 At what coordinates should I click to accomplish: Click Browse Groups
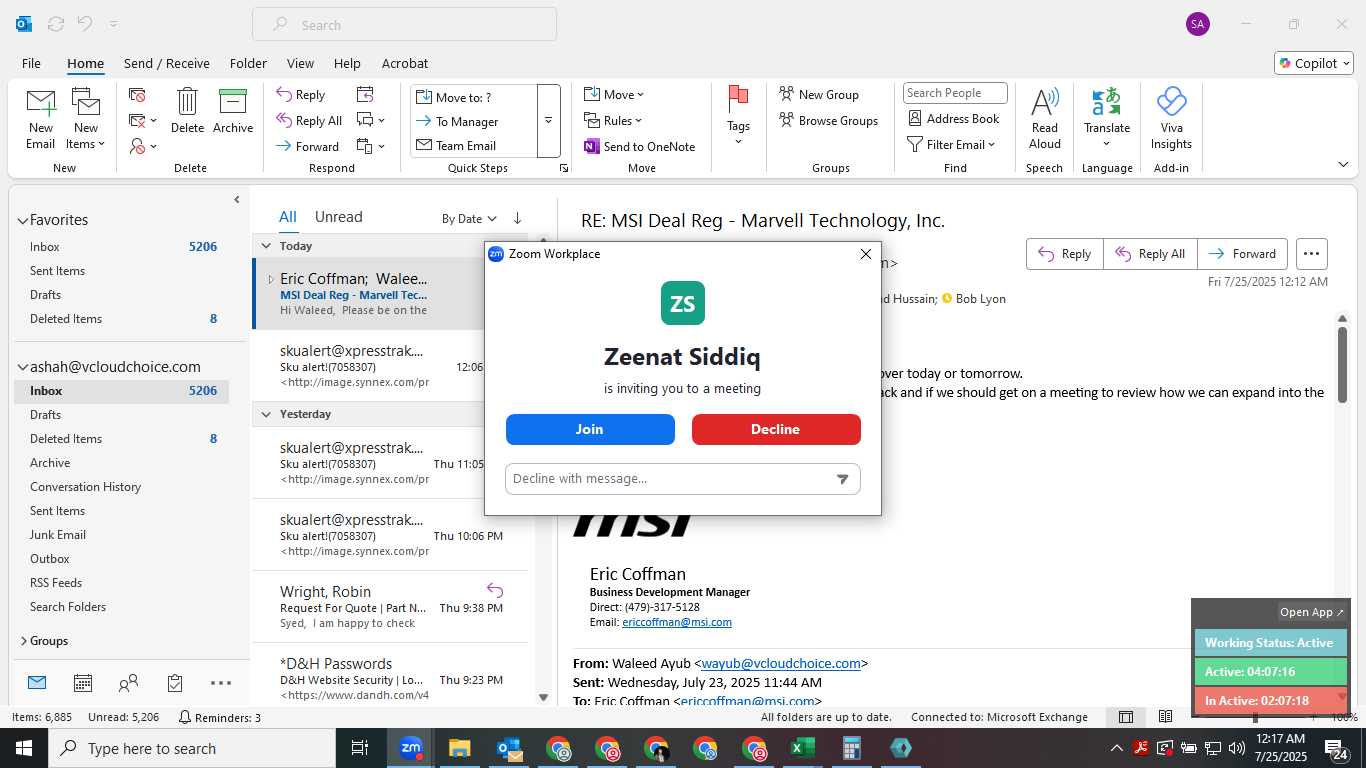click(x=828, y=121)
